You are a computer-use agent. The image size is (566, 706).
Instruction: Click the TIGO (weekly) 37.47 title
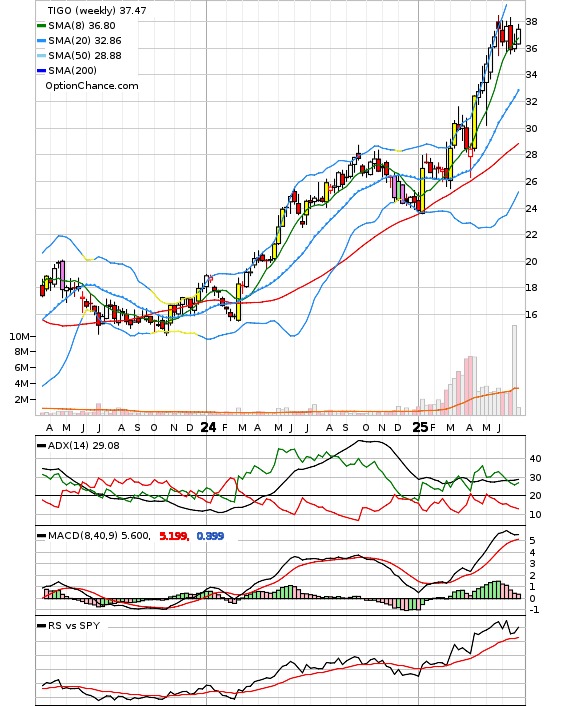click(97, 10)
